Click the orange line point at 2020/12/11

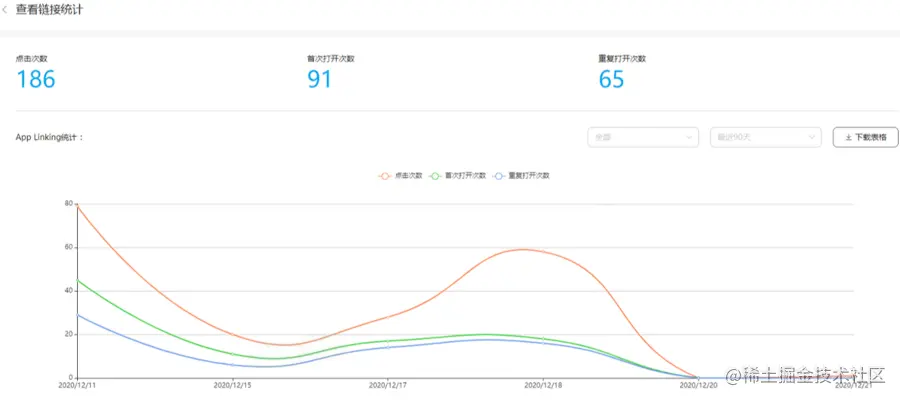tap(77, 206)
